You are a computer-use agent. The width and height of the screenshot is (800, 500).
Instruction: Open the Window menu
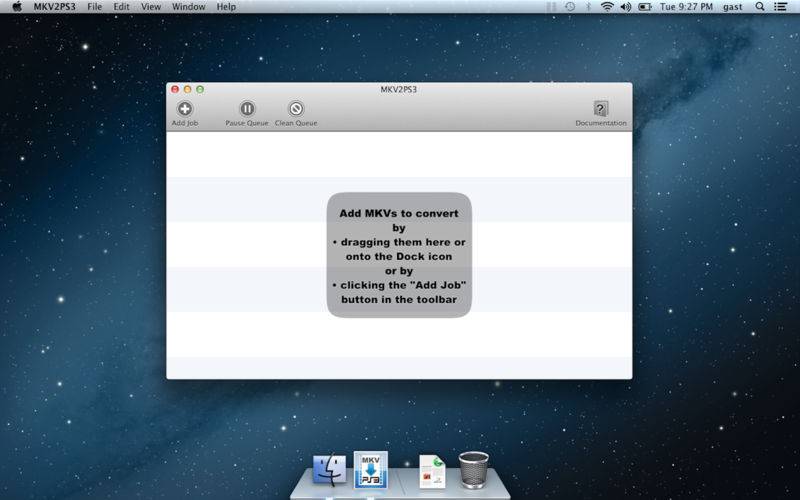pyautogui.click(x=189, y=7)
